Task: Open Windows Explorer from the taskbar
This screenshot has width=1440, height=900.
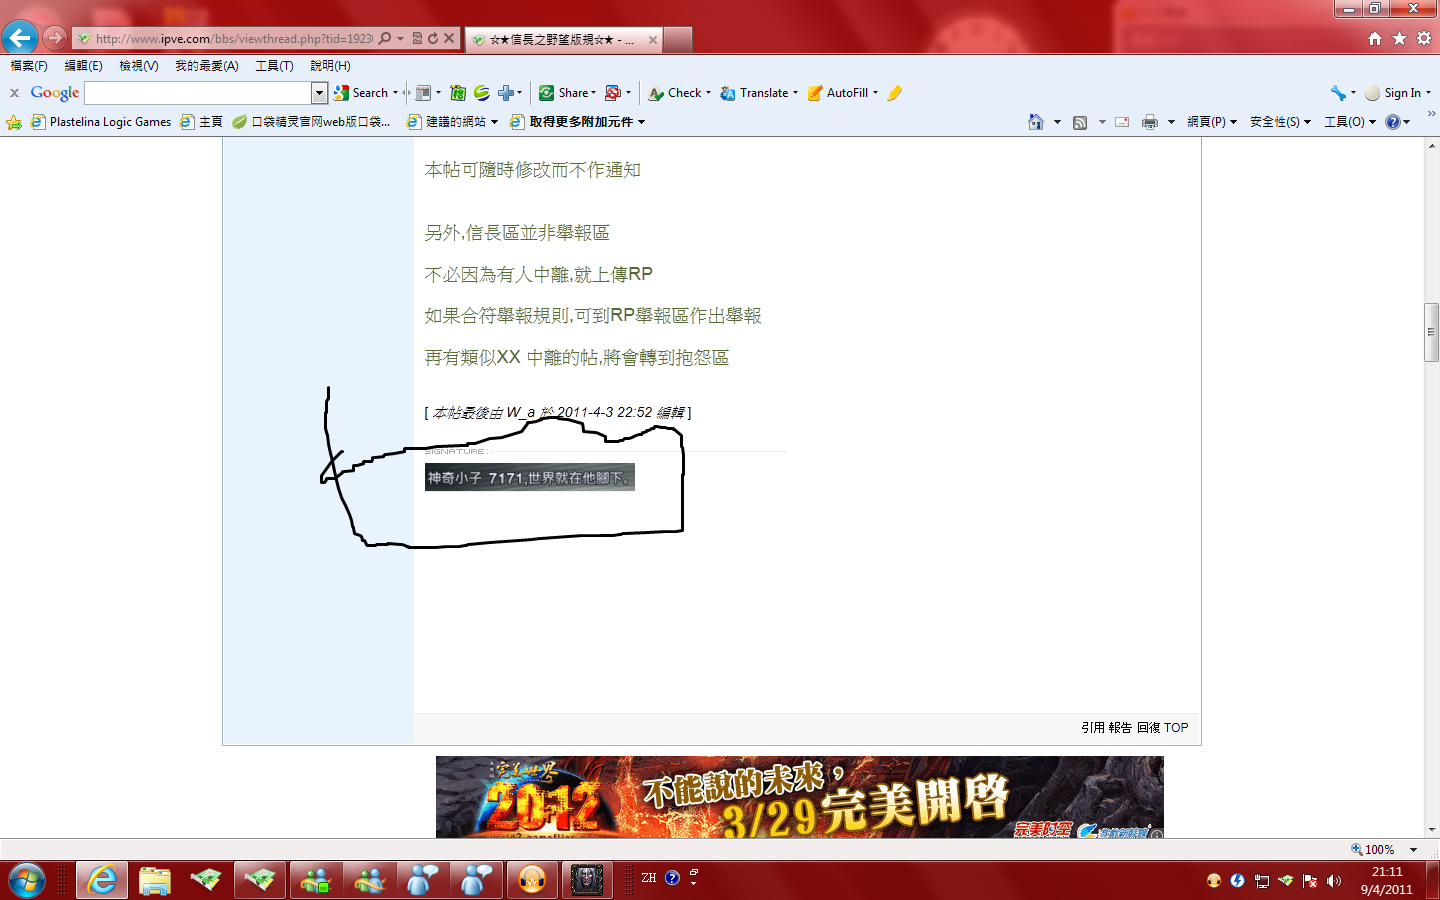Action: (155, 880)
